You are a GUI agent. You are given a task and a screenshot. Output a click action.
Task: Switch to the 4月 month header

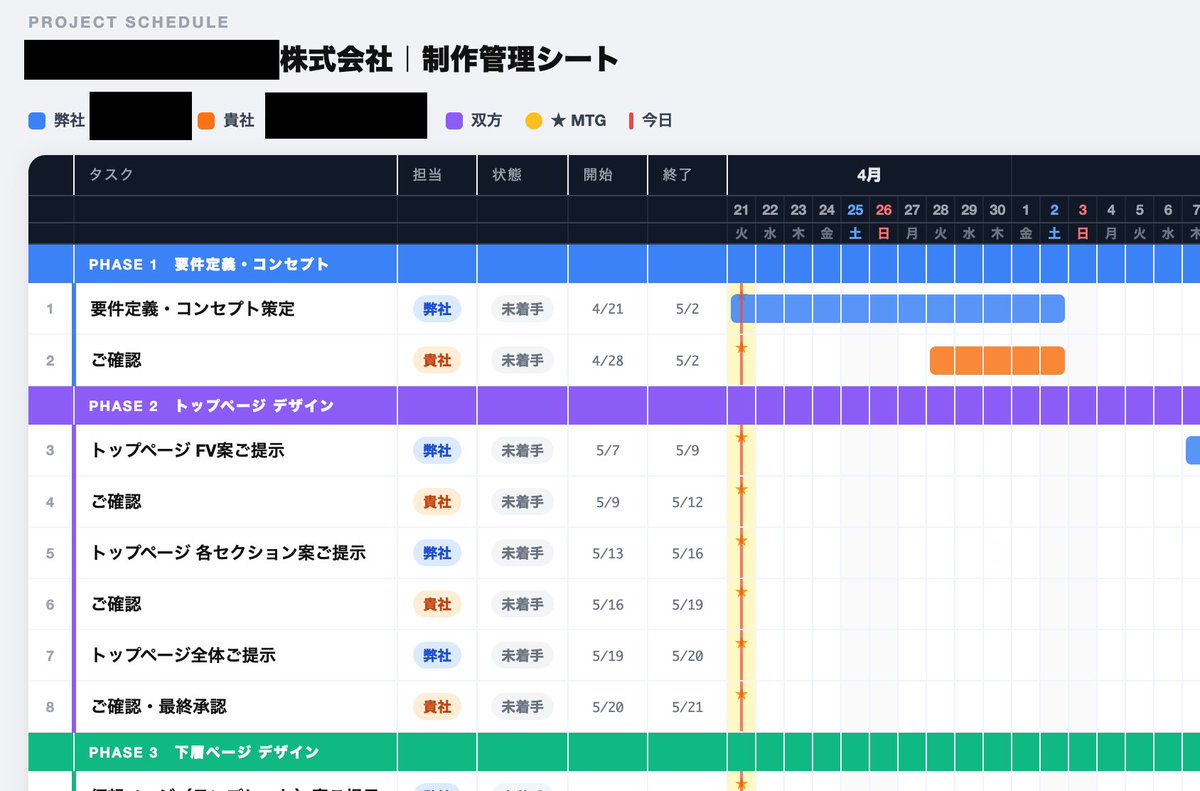(x=869, y=174)
